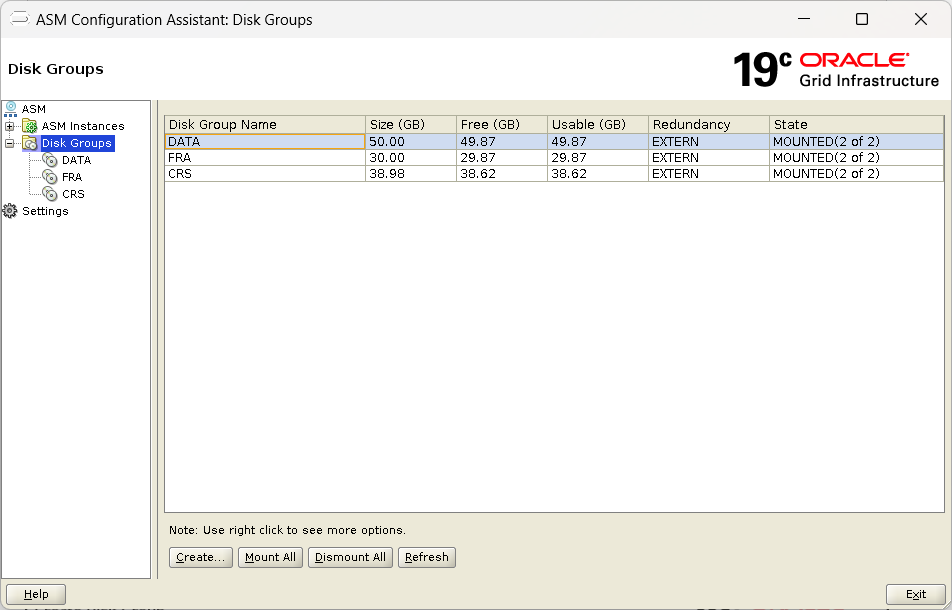Click the Dismount All button
The image size is (952, 610).
tap(350, 557)
